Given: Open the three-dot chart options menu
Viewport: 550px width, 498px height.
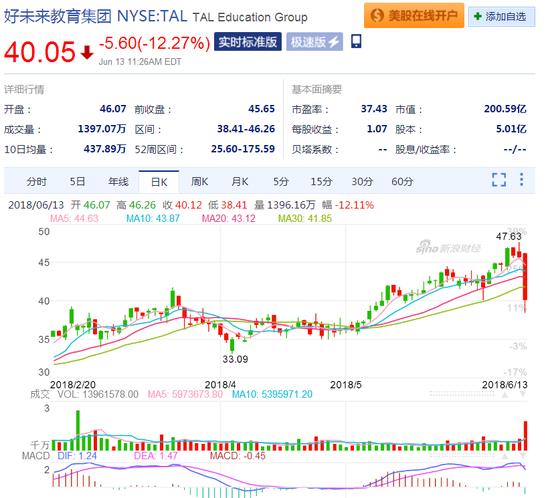Looking at the screenshot, I should click(x=522, y=179).
